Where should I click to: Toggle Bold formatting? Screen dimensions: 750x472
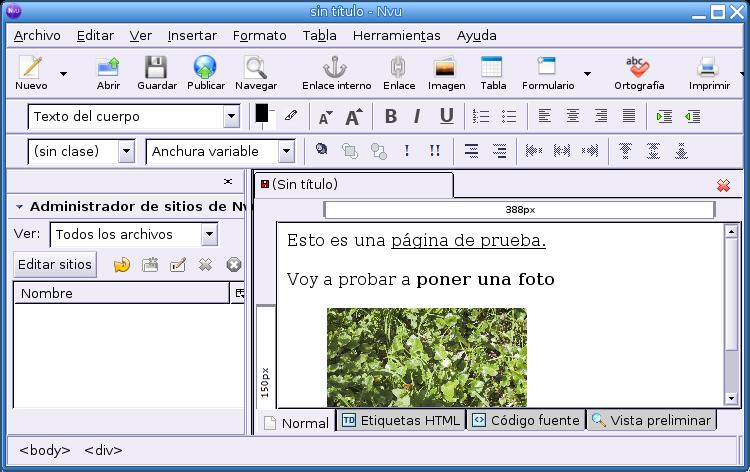[x=391, y=116]
